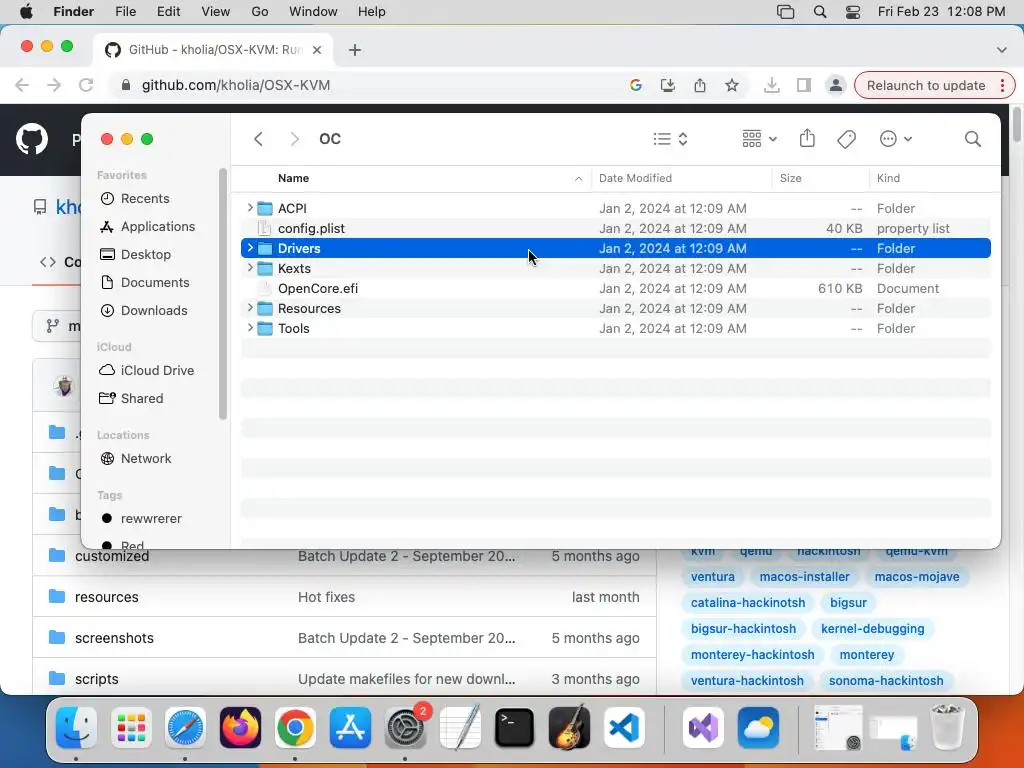
Task: Expand the Kexts folder
Action: (x=249, y=268)
